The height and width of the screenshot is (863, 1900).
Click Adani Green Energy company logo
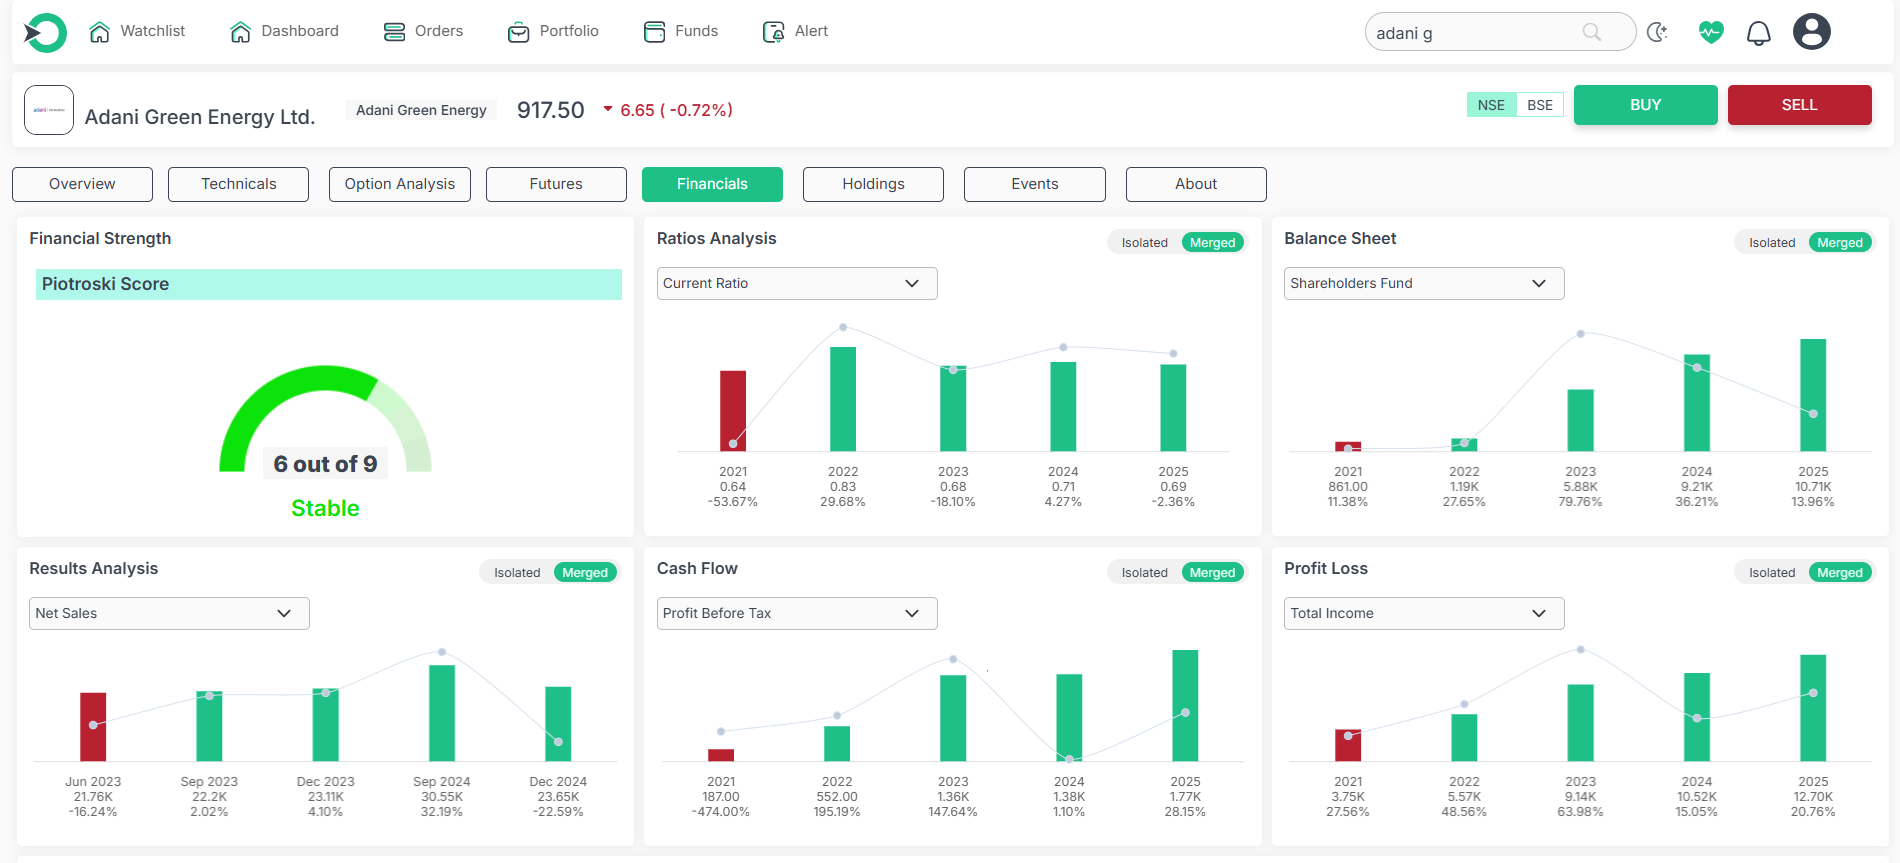49,110
